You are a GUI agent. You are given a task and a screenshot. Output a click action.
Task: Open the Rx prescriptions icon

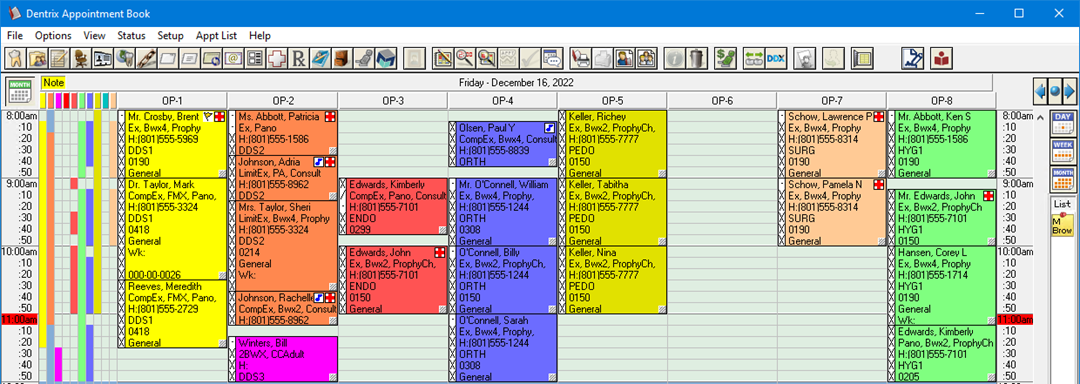click(x=298, y=58)
